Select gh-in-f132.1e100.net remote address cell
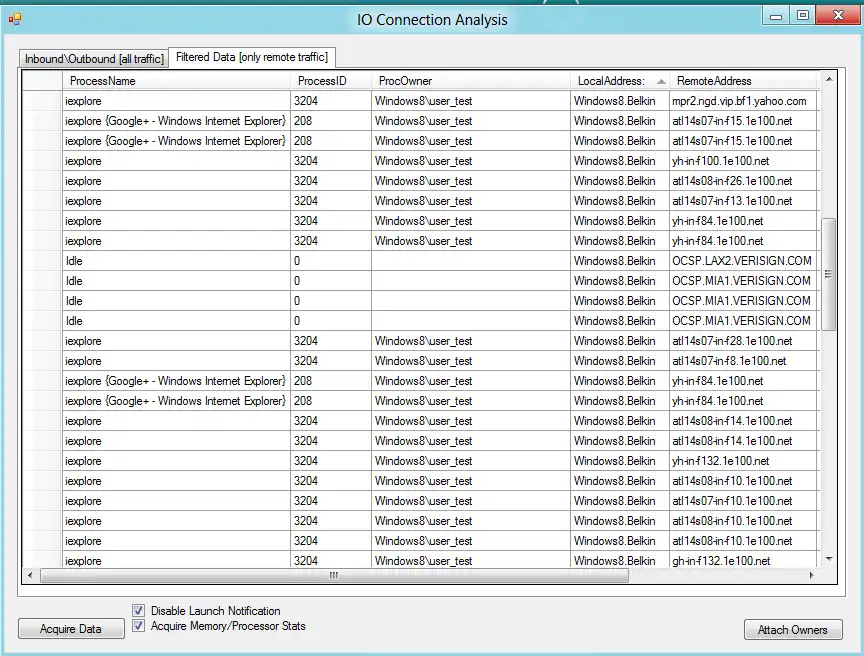The width and height of the screenshot is (864, 656). click(x=744, y=560)
